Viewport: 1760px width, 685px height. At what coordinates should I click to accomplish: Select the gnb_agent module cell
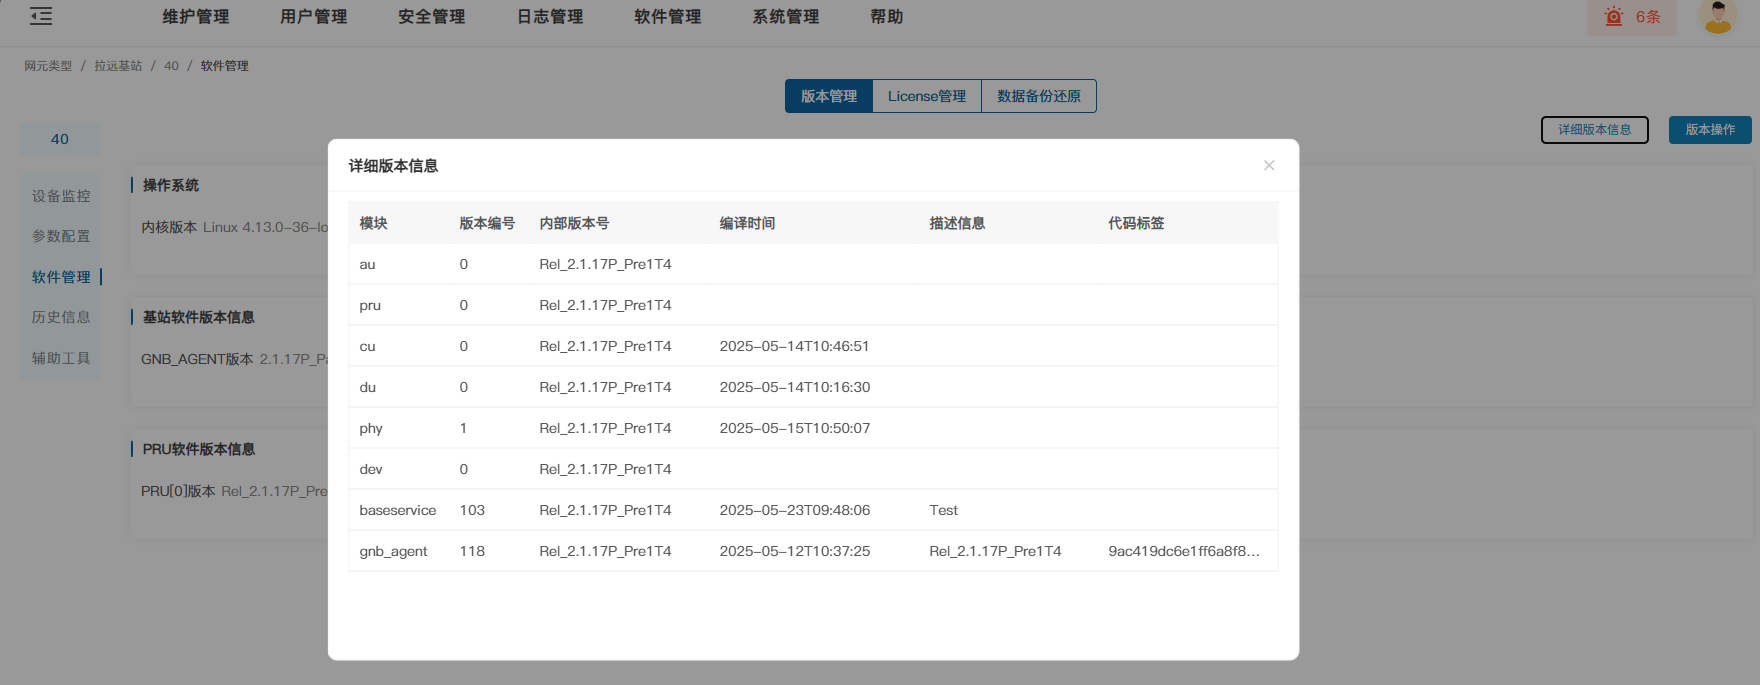pyautogui.click(x=393, y=551)
